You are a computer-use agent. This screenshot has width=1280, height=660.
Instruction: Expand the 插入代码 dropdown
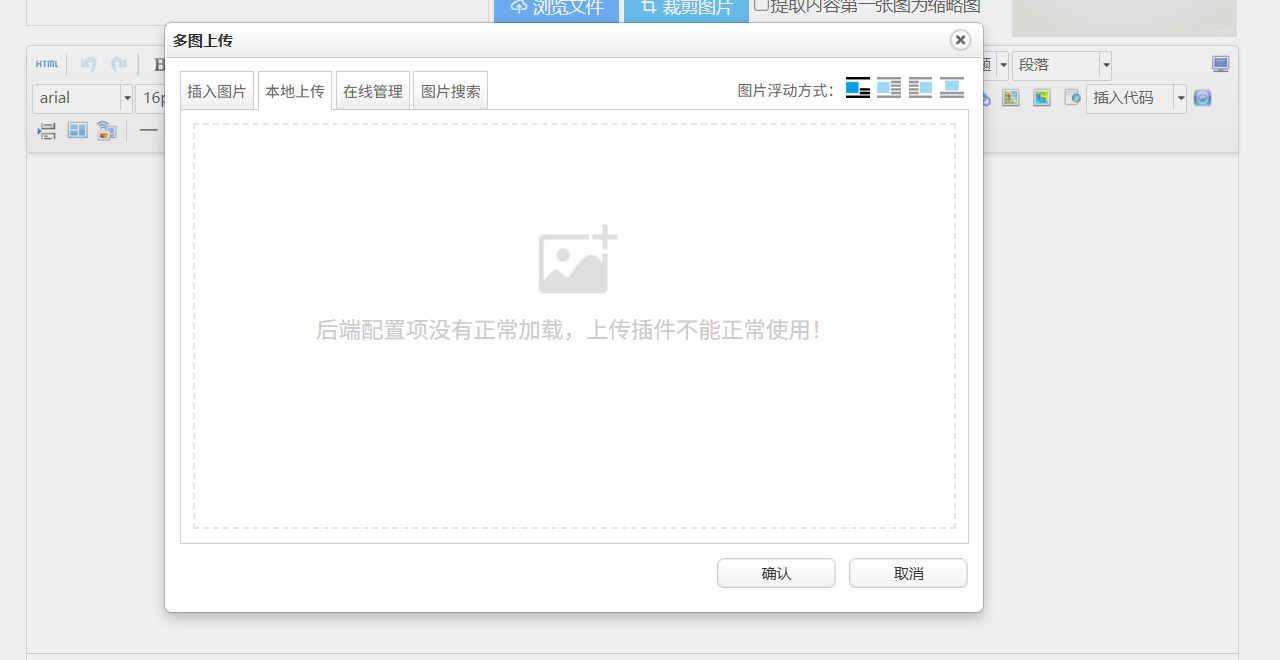pos(1180,98)
